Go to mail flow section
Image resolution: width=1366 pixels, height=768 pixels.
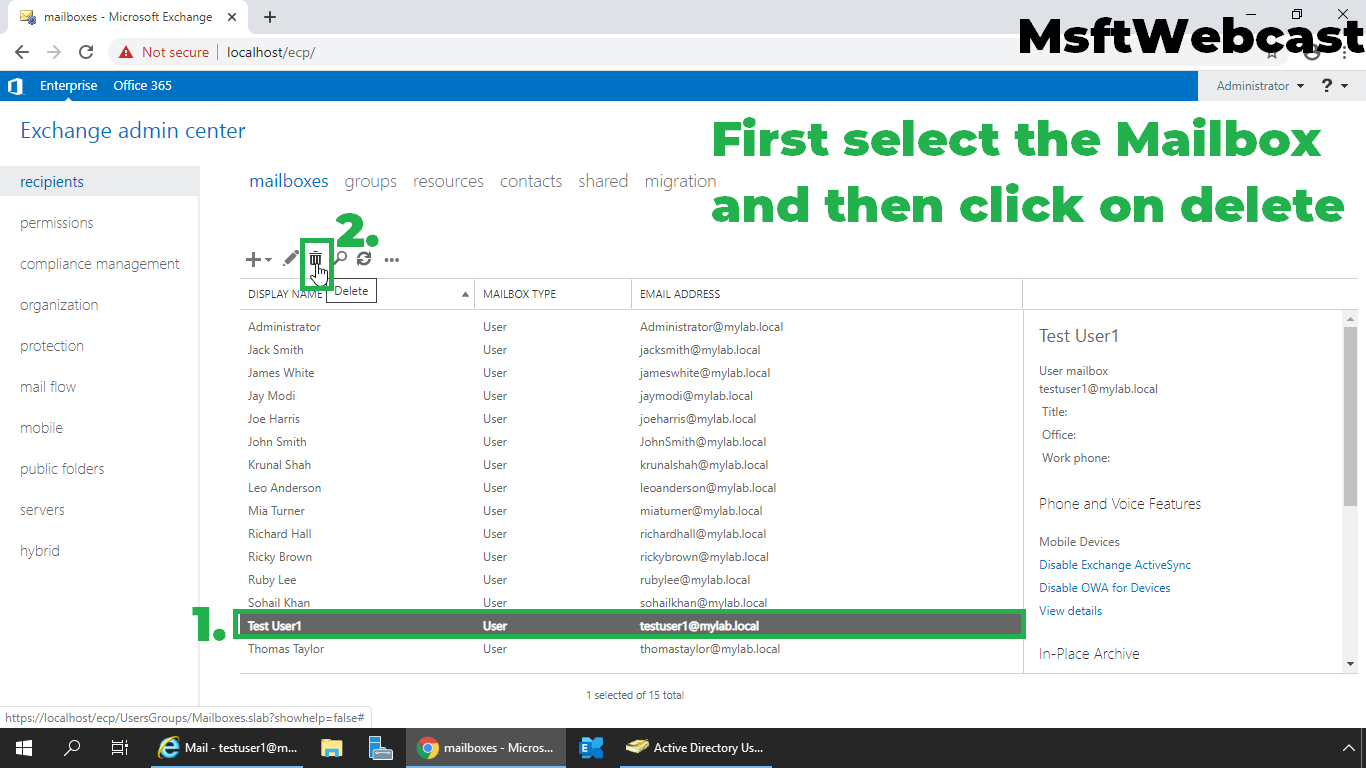point(48,387)
